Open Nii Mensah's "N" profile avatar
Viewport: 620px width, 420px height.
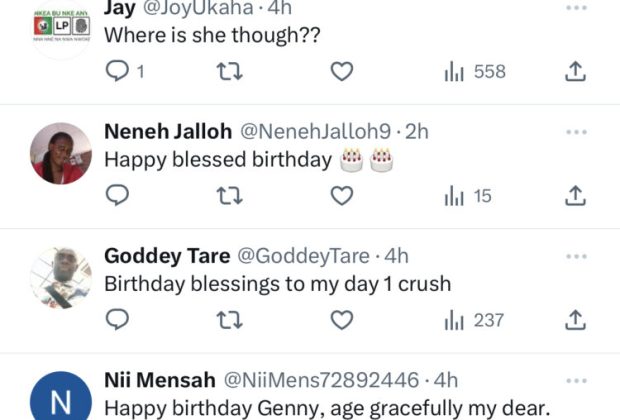tap(61, 400)
